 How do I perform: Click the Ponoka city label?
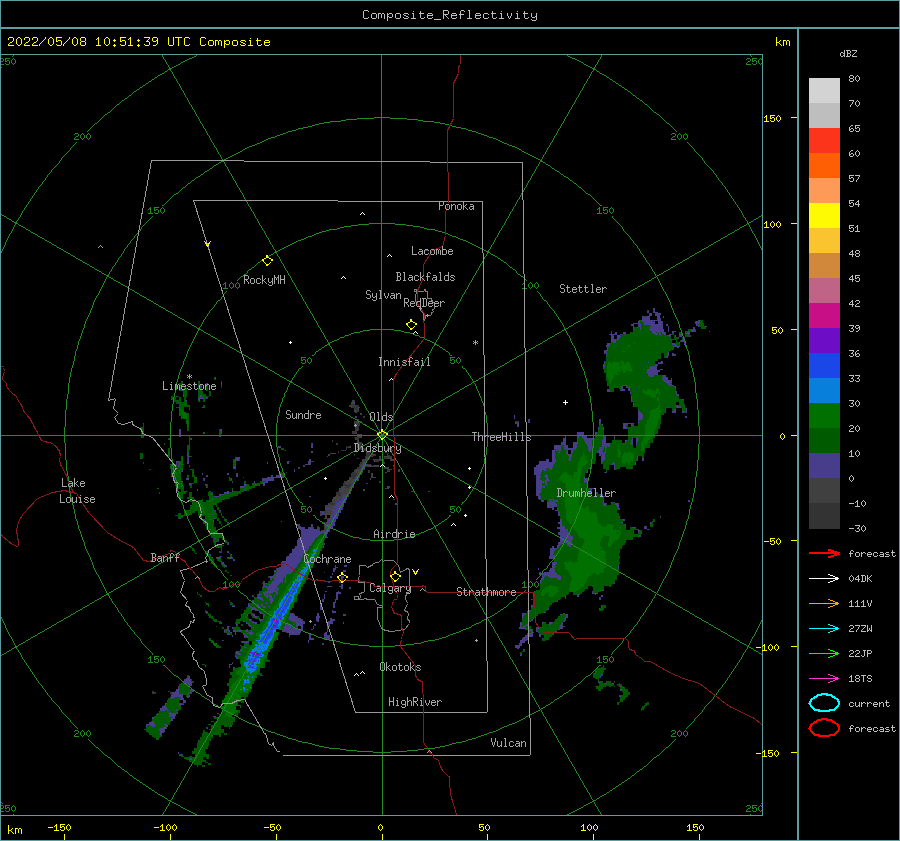(456, 206)
